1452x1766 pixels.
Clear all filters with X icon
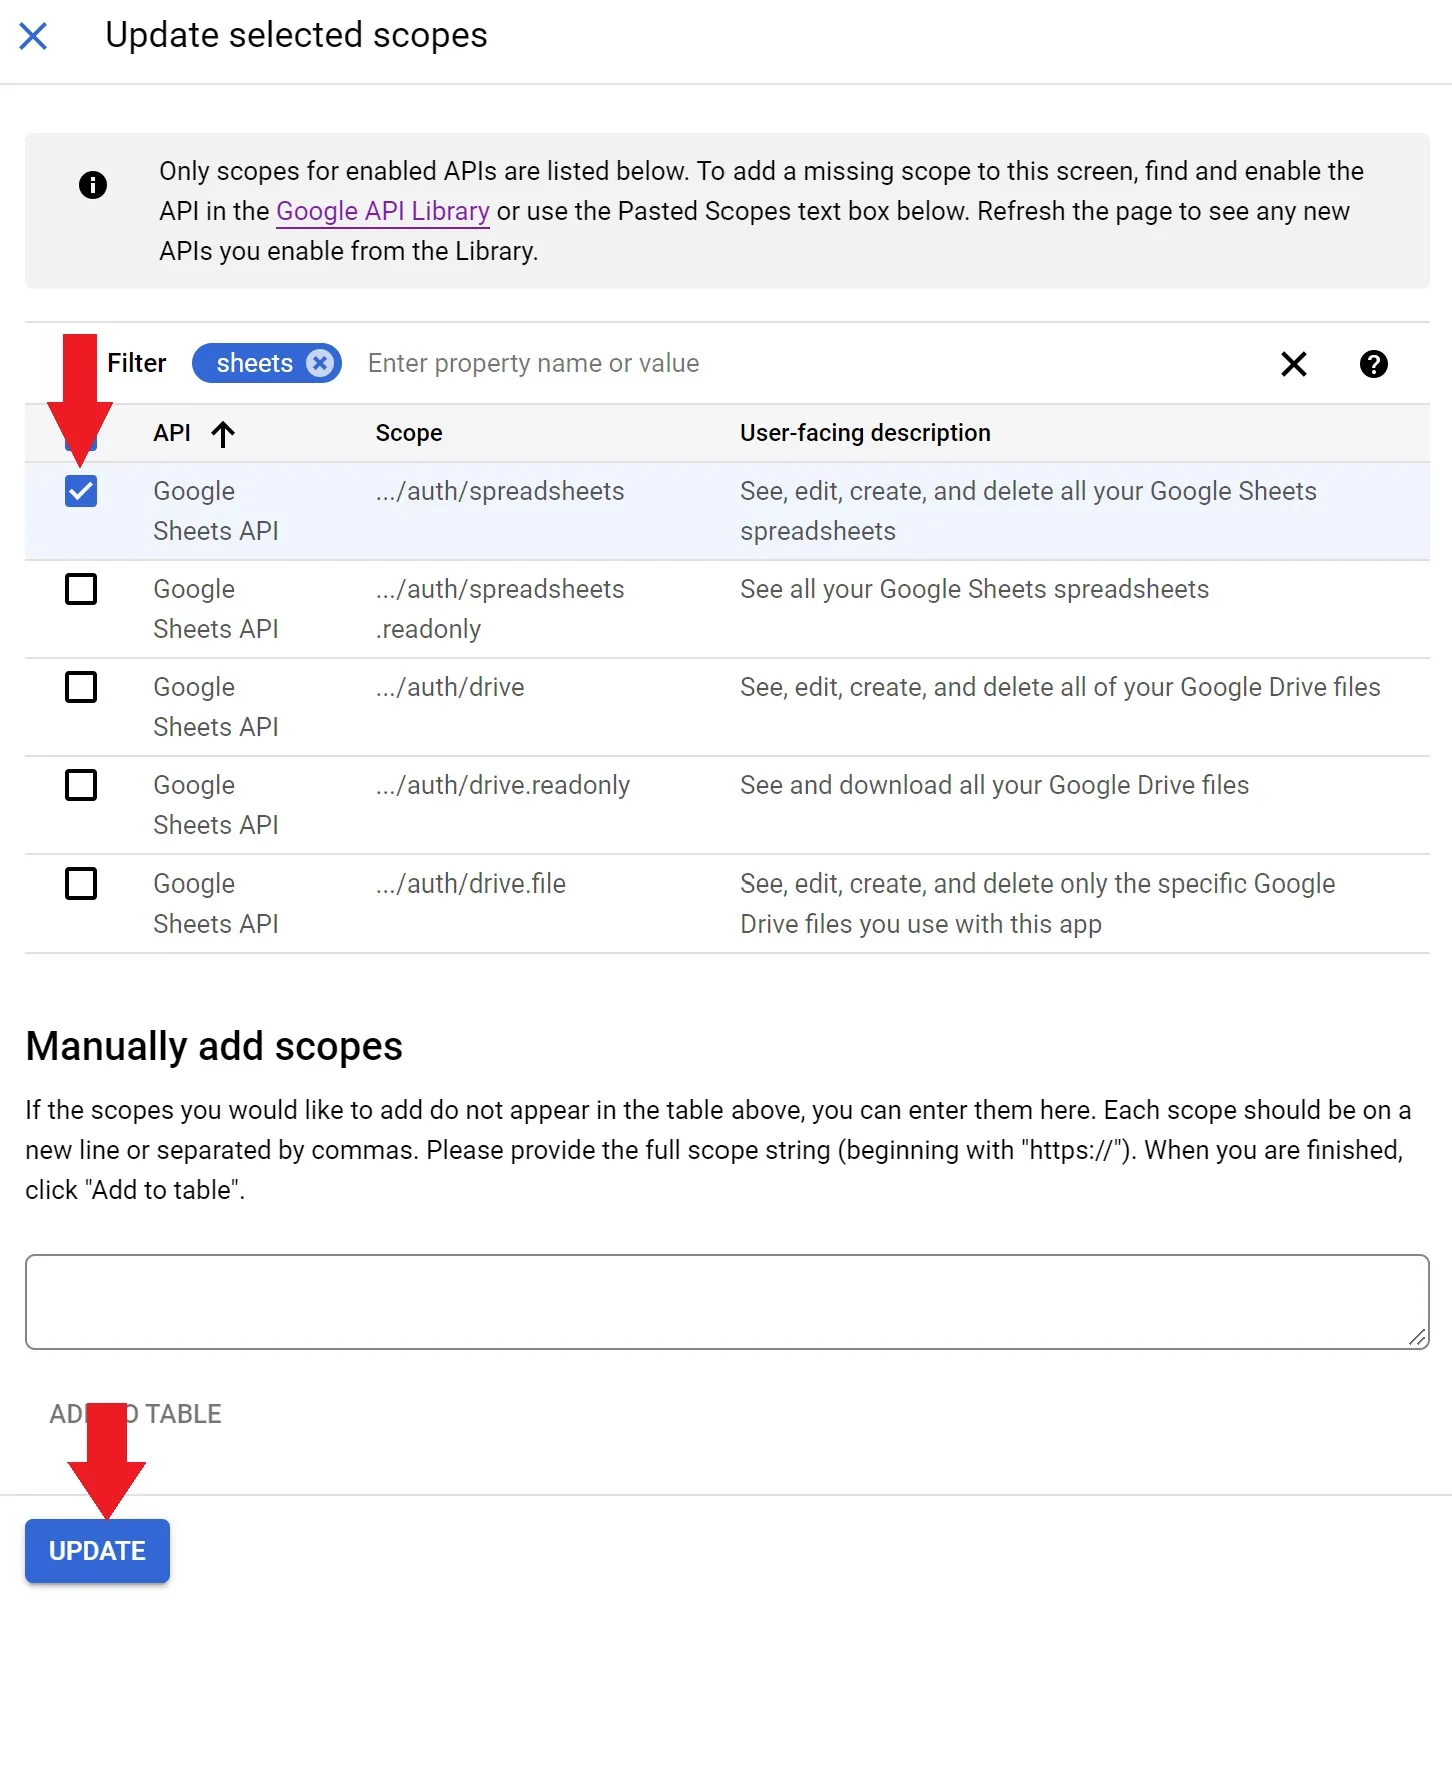point(1293,364)
